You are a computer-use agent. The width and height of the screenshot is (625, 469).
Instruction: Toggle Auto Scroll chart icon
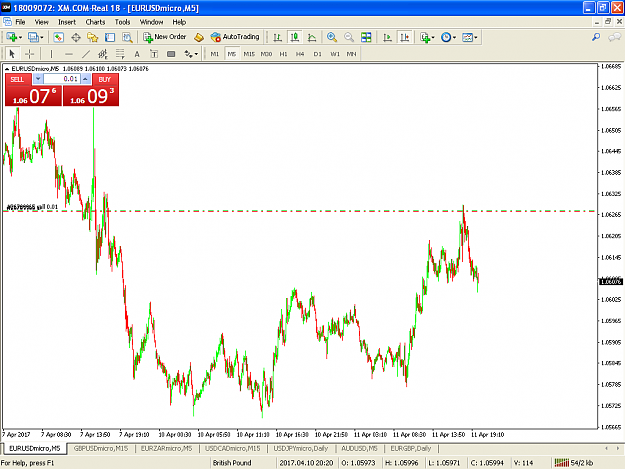[x=387, y=37]
